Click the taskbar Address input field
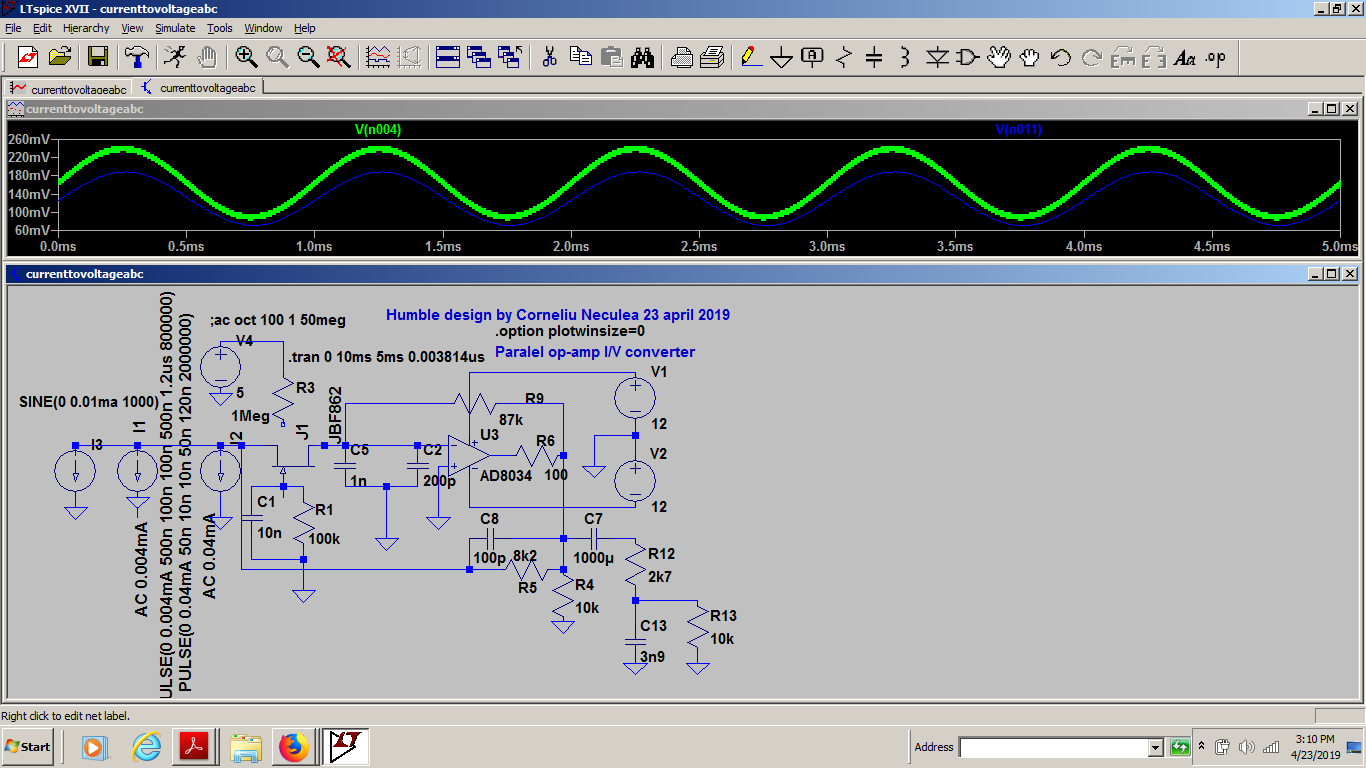 tap(1053, 747)
